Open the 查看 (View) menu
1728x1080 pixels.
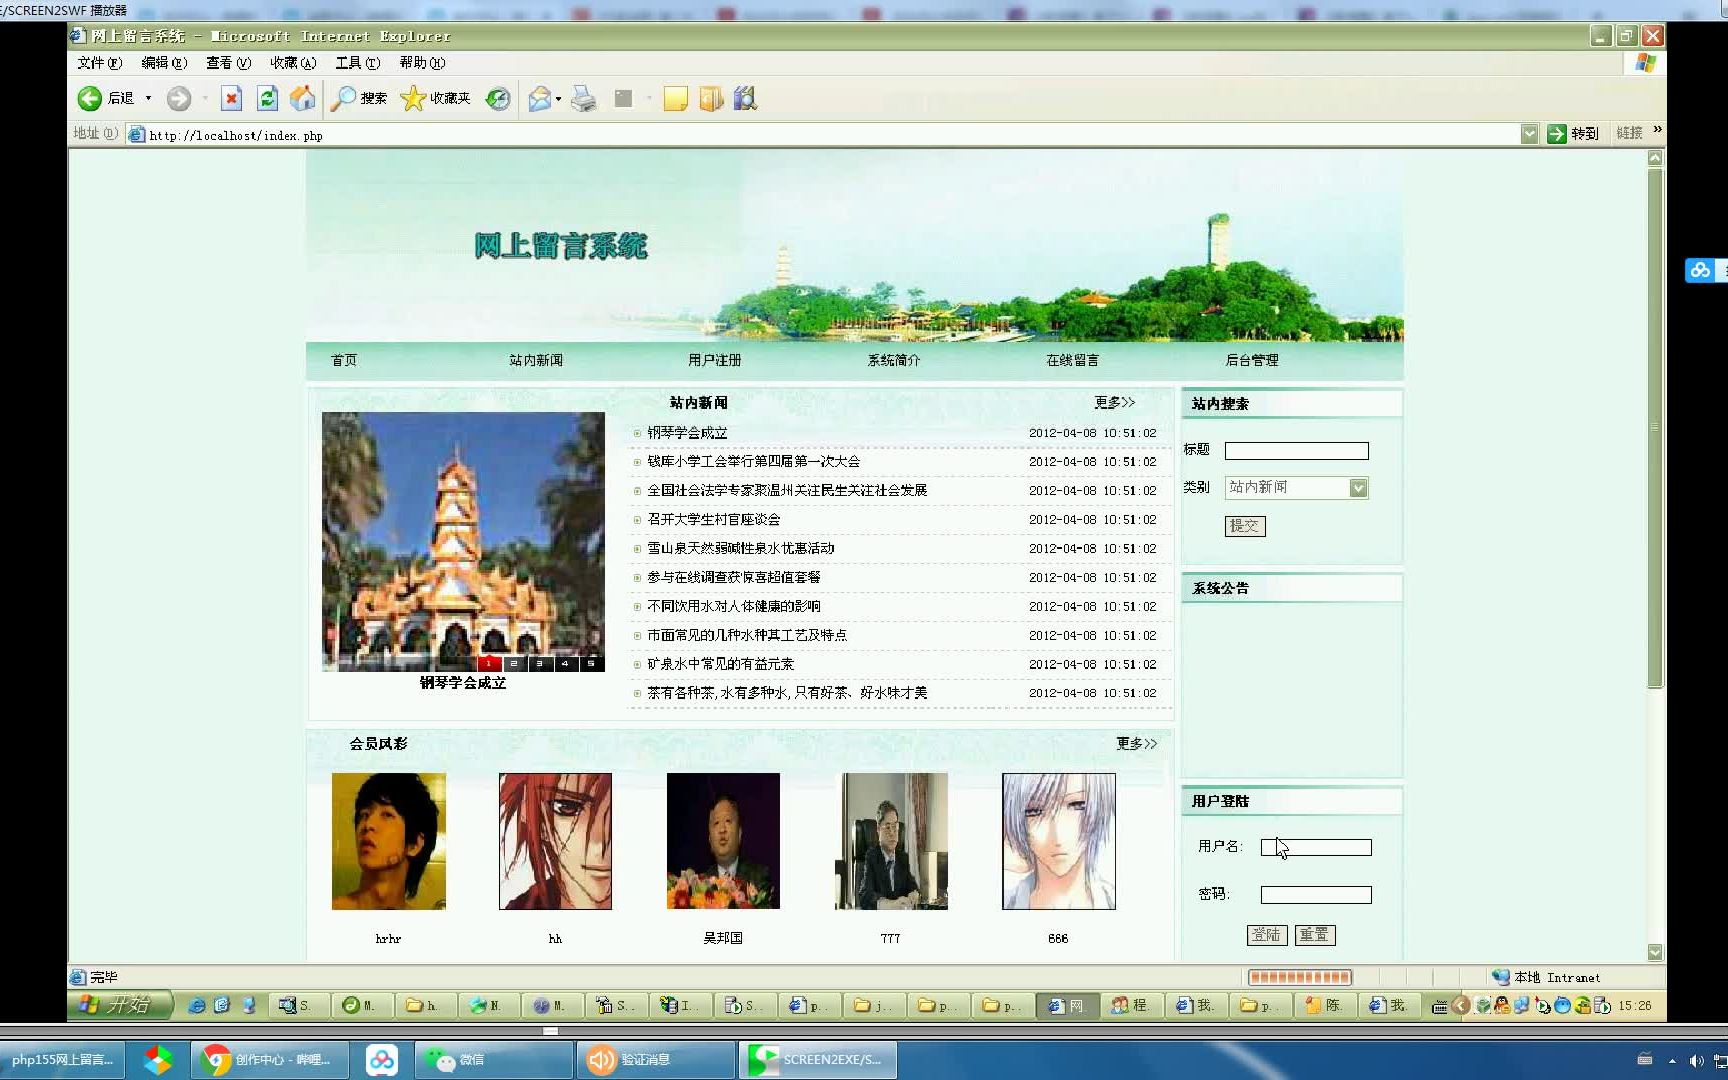pyautogui.click(x=228, y=62)
